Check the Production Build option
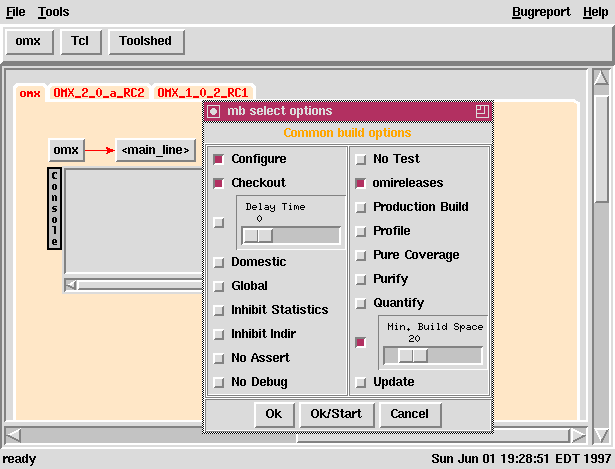615x469 pixels. tap(360, 207)
